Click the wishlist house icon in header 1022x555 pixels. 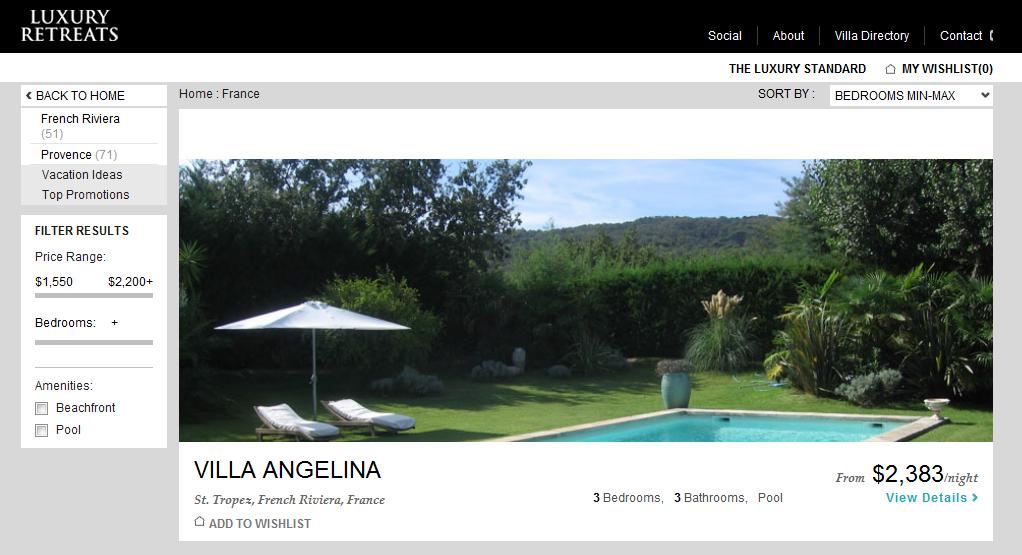pyautogui.click(x=890, y=69)
